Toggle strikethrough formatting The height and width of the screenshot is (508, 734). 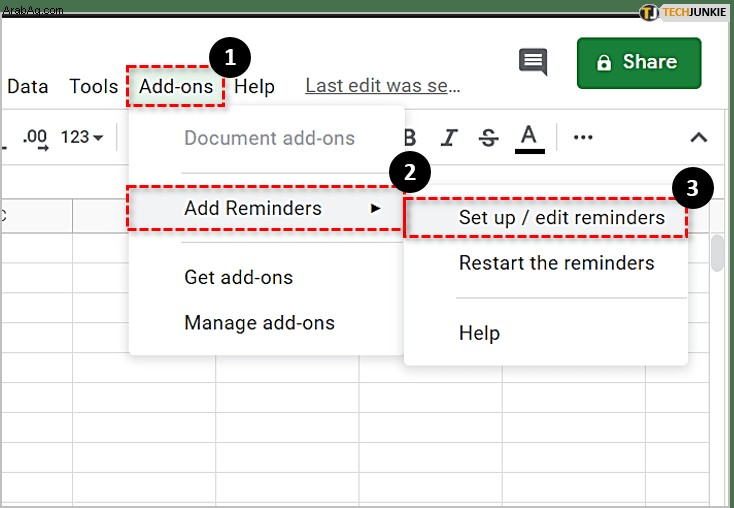488,138
